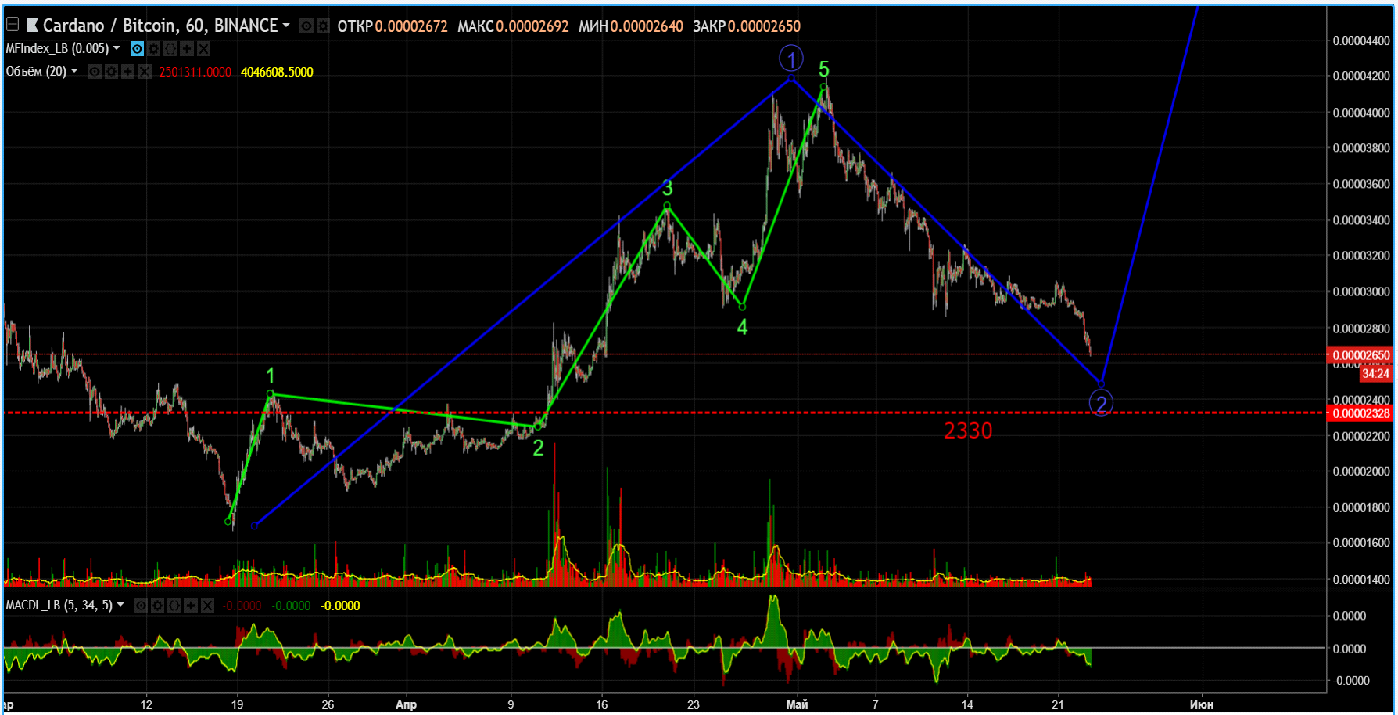Image resolution: width=1398 pixels, height=715 pixels.
Task: Open the MFIndex_LB indicator dropdown arrow
Action: 116,48
